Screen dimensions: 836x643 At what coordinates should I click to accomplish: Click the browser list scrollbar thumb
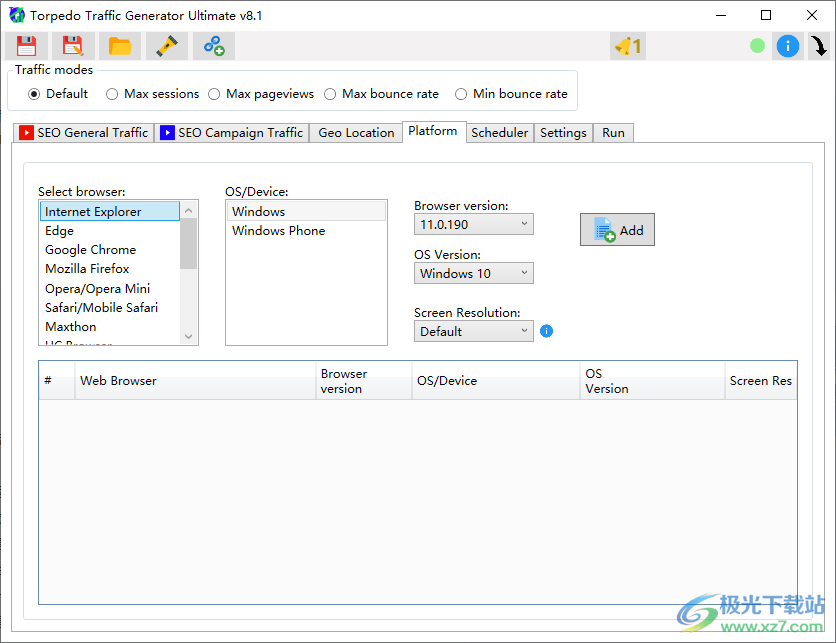(189, 244)
